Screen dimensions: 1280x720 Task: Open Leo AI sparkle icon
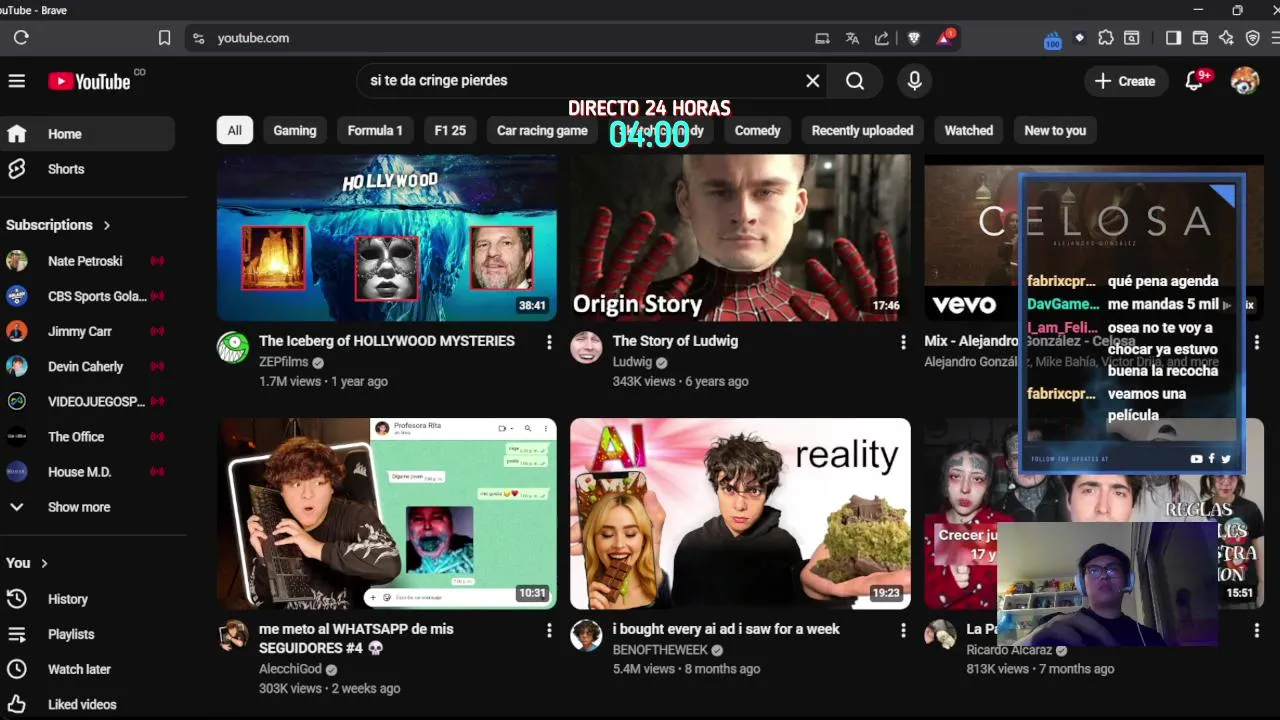[x=1226, y=38]
